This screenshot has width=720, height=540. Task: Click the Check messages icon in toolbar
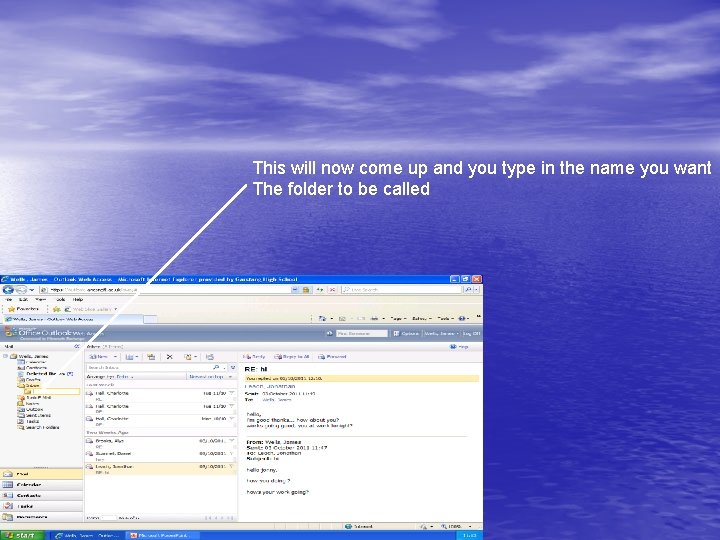coord(209,357)
